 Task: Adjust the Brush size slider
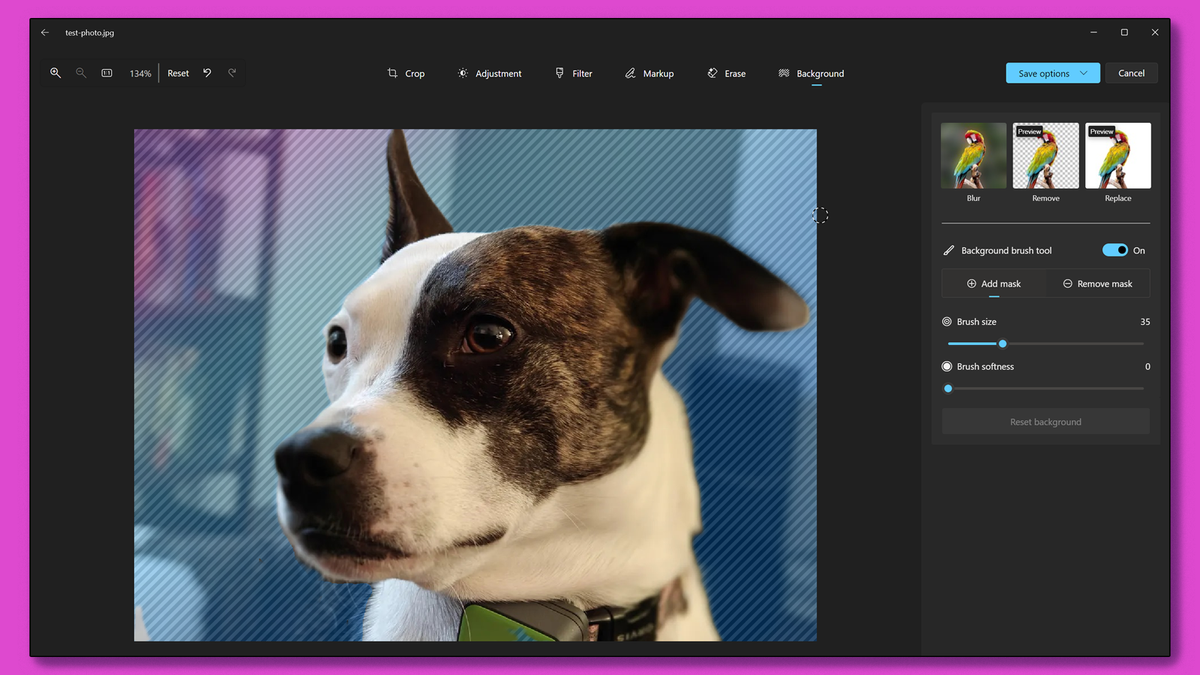tap(1002, 343)
